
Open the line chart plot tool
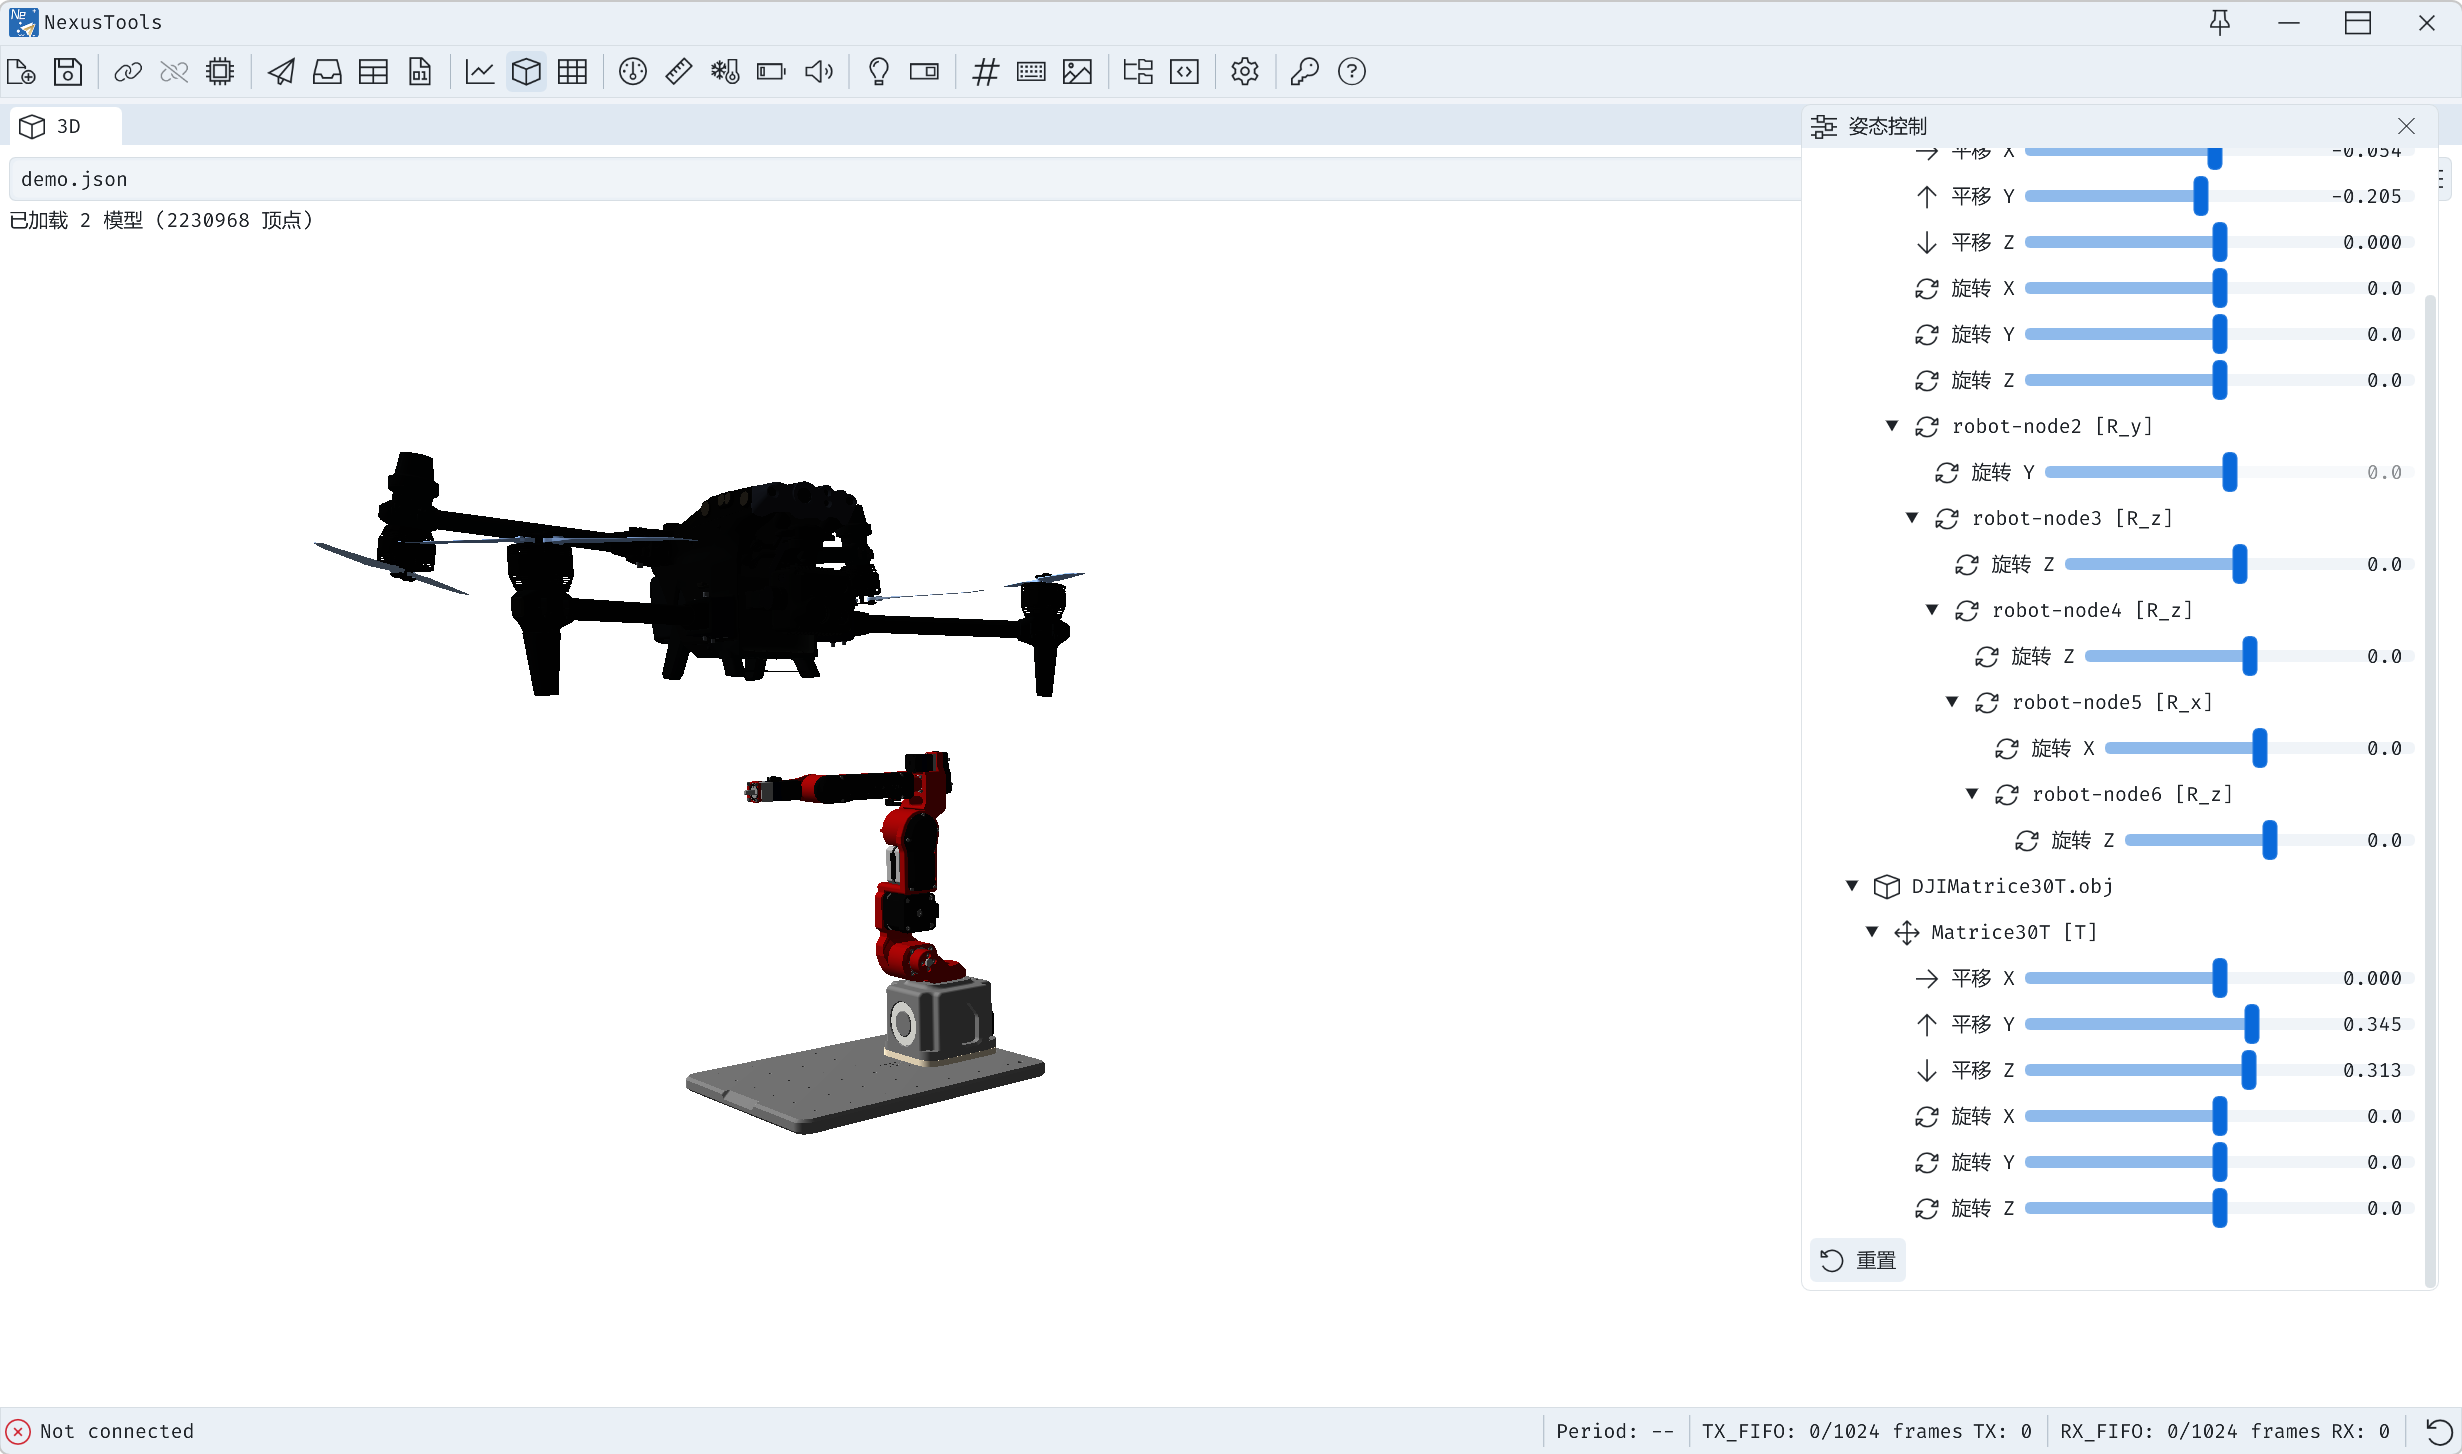coord(480,72)
